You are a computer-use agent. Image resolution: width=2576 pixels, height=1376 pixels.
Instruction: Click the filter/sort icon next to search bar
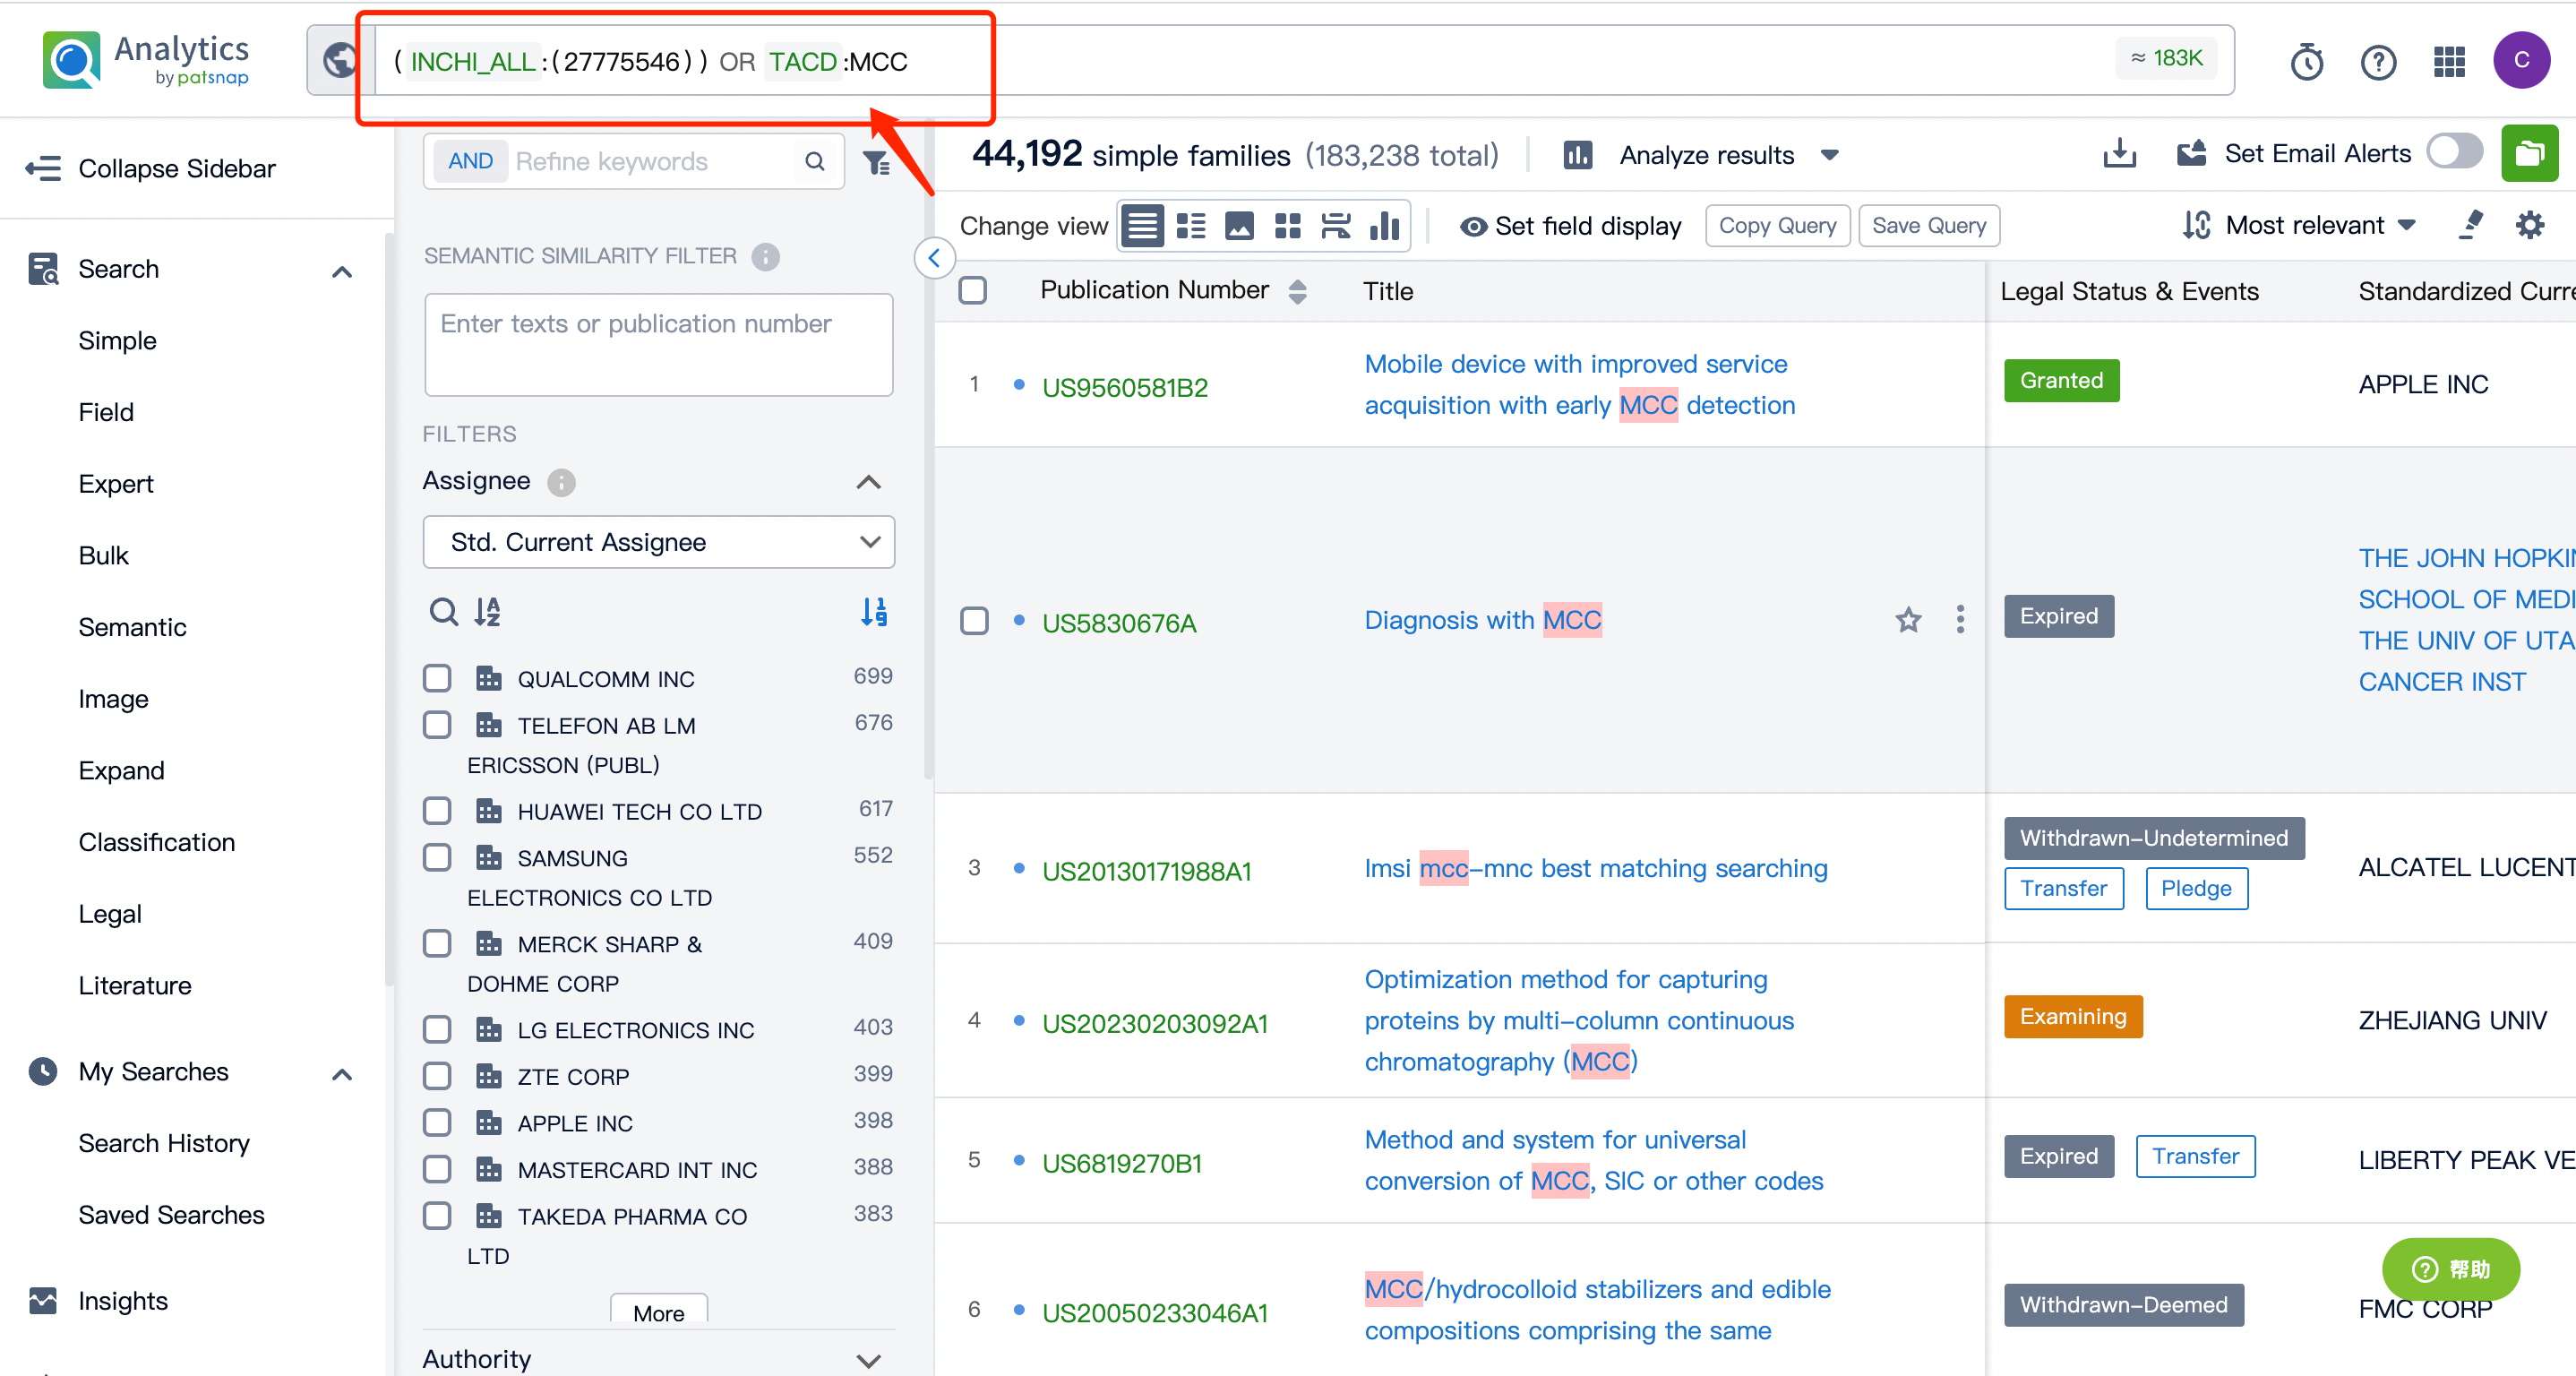click(878, 162)
